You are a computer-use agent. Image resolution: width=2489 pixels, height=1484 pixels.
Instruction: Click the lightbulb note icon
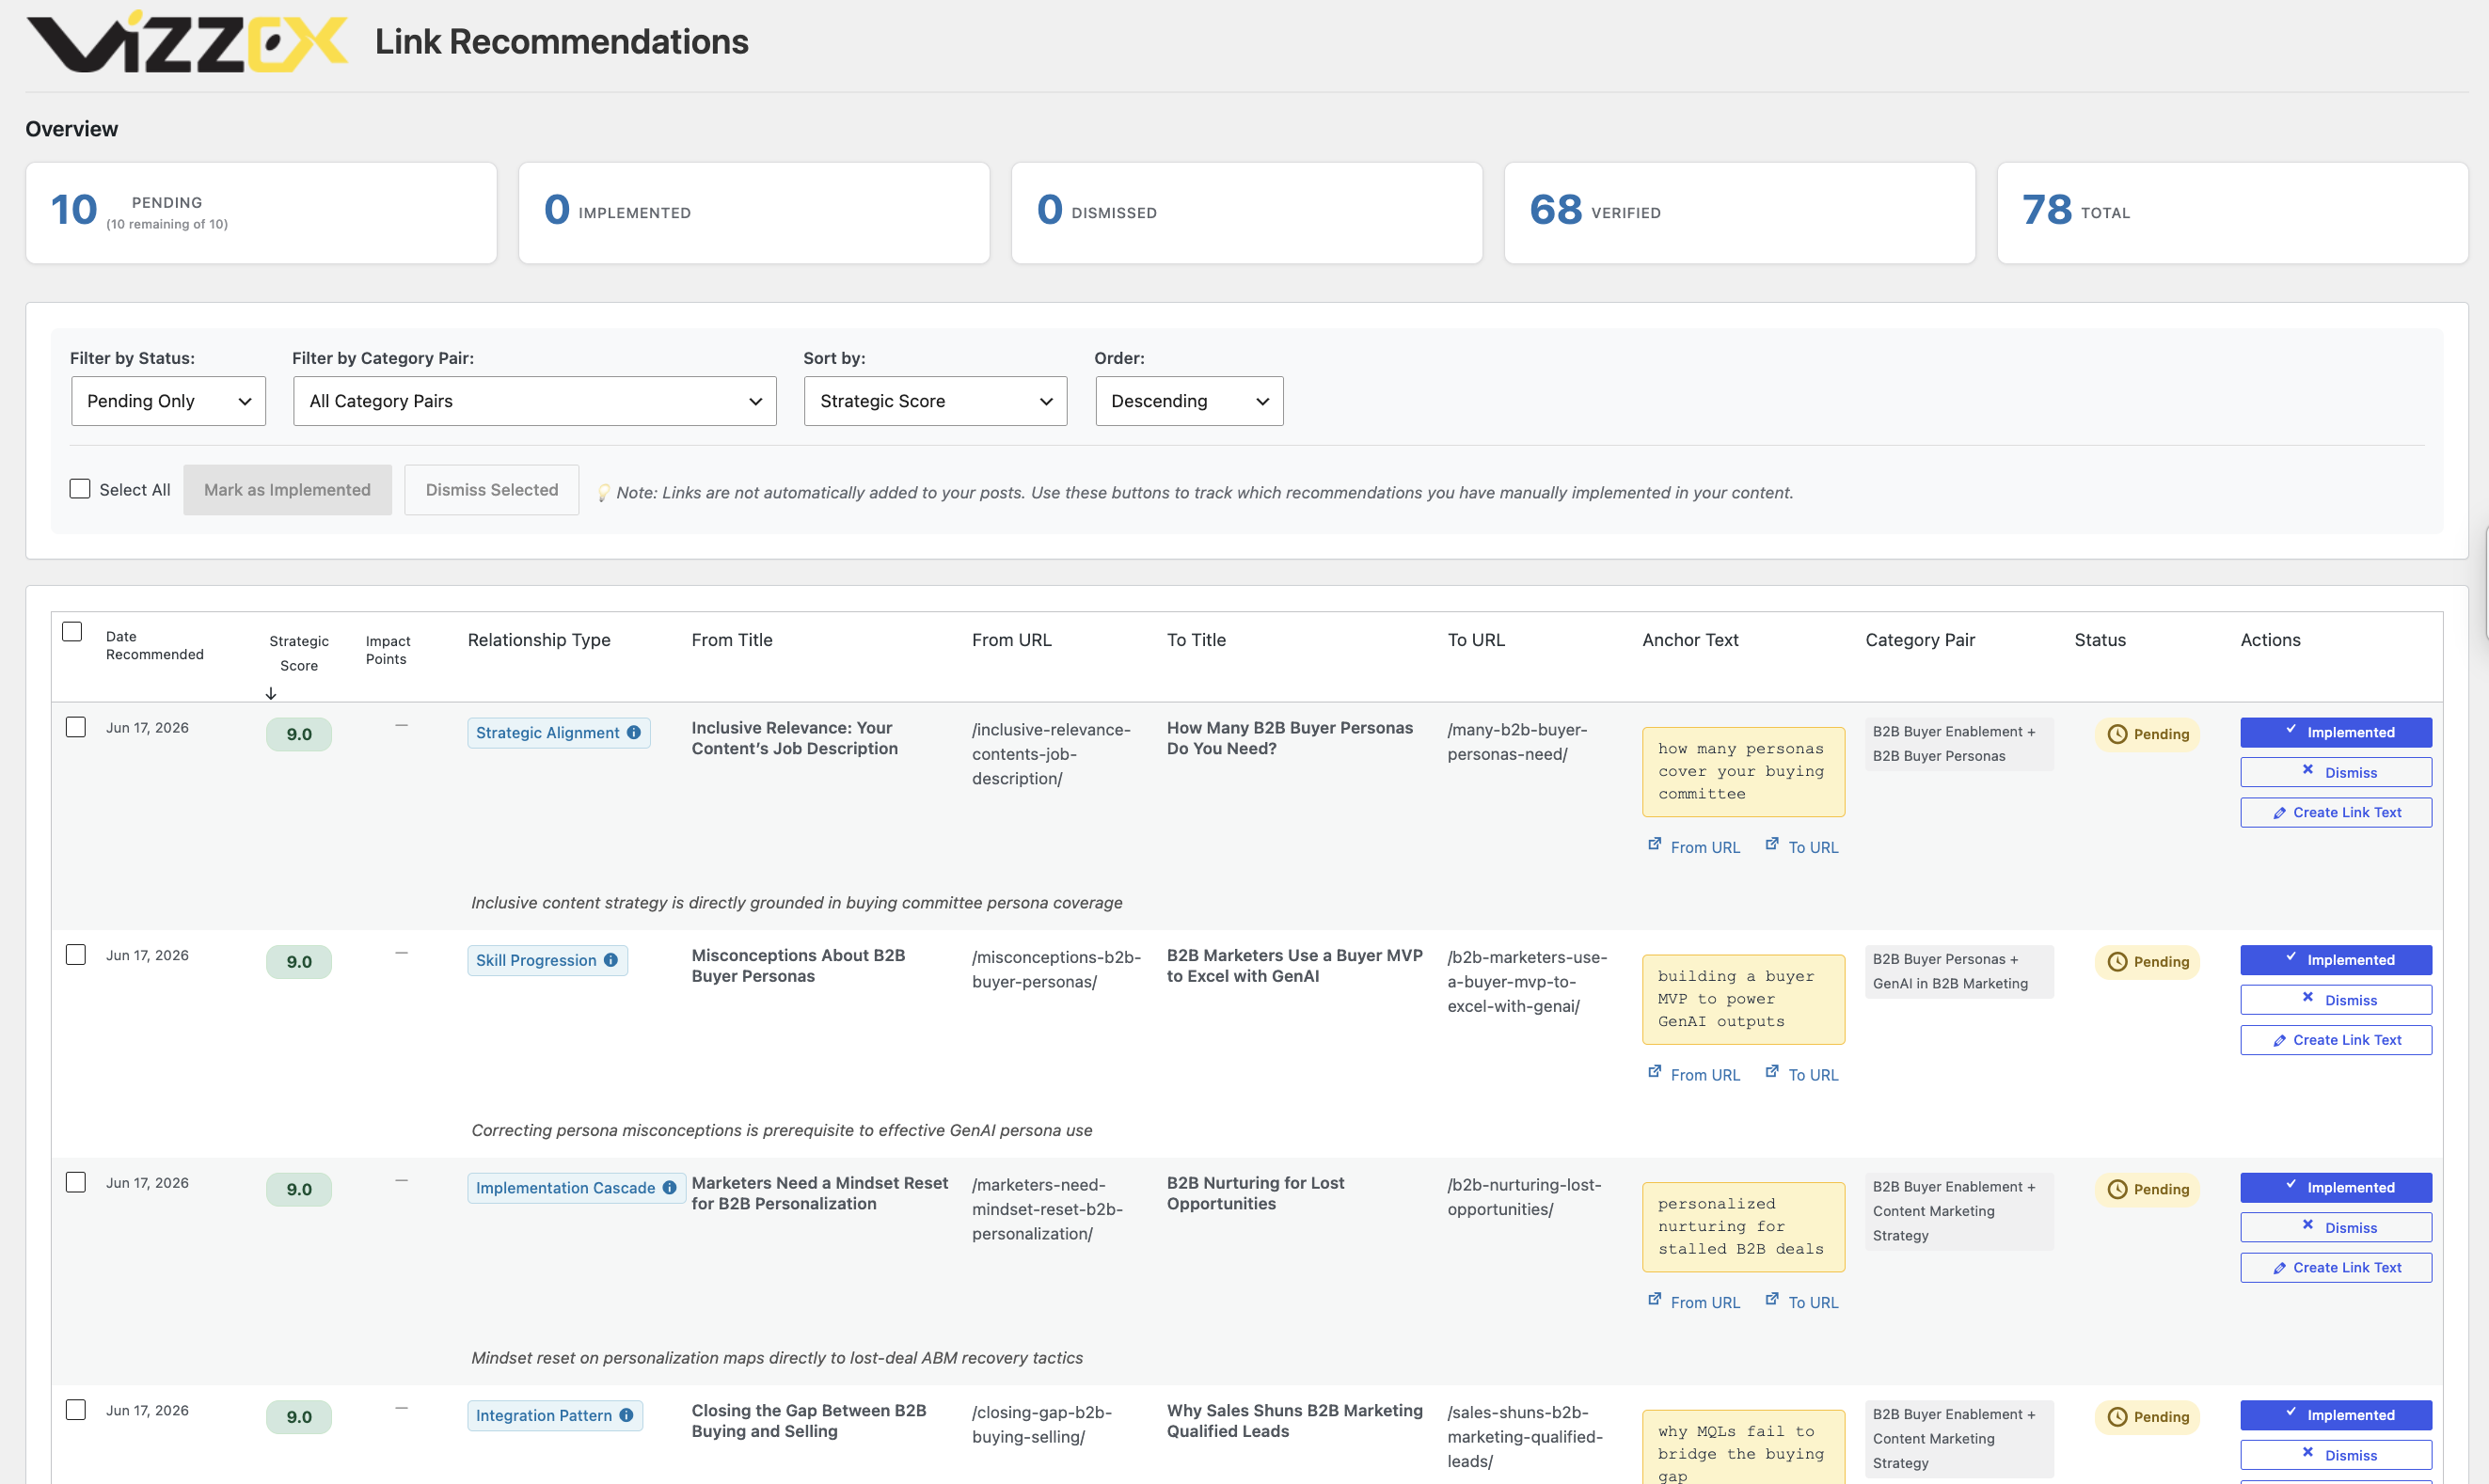click(x=603, y=492)
